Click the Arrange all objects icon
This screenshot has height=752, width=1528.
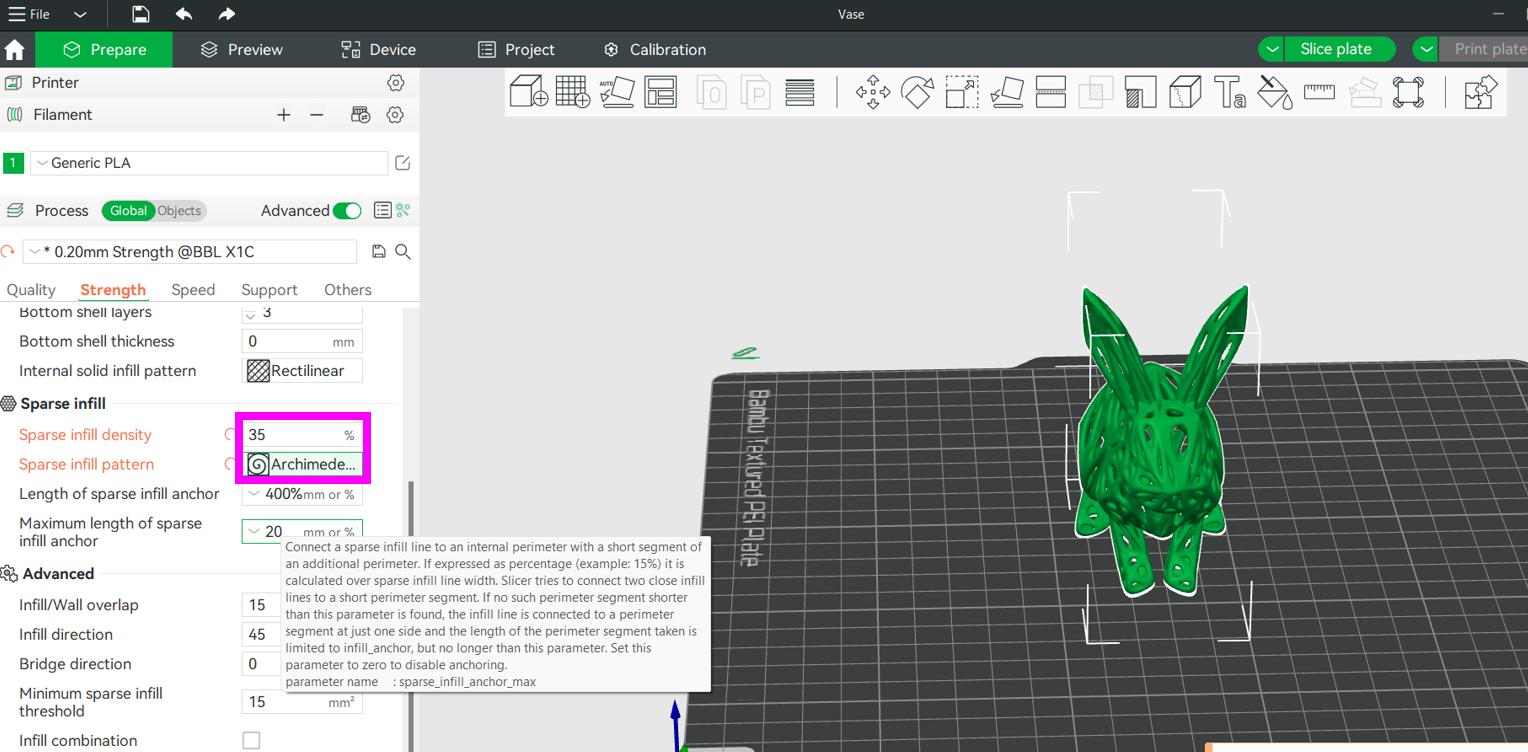click(661, 92)
